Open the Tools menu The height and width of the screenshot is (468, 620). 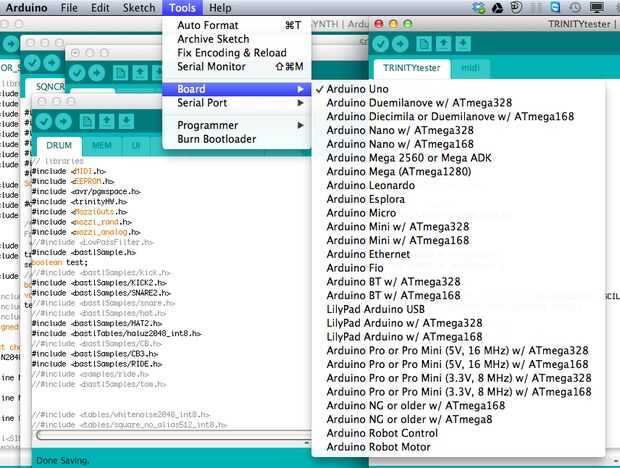pos(182,8)
